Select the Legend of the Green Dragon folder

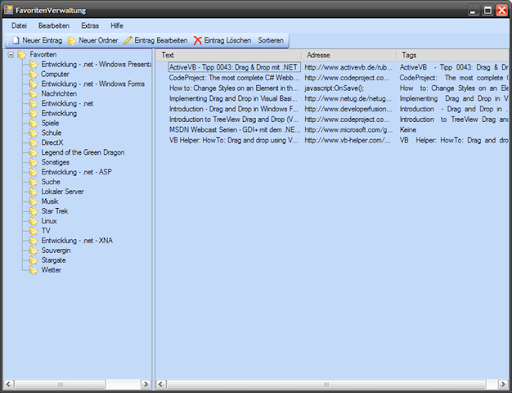tap(83, 153)
